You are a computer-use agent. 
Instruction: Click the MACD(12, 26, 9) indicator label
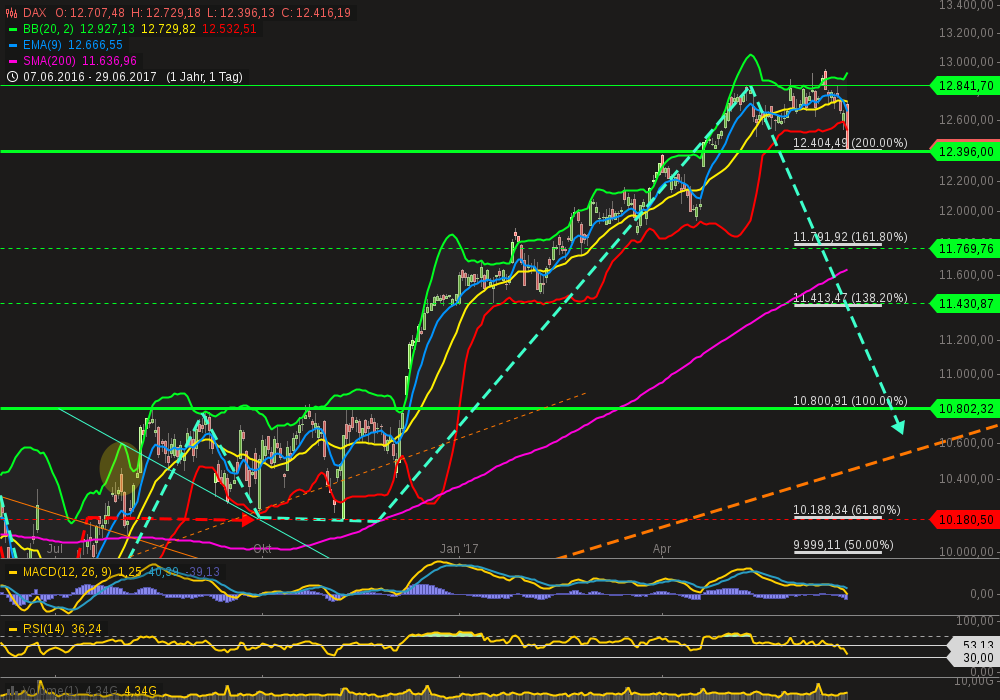coord(67,572)
